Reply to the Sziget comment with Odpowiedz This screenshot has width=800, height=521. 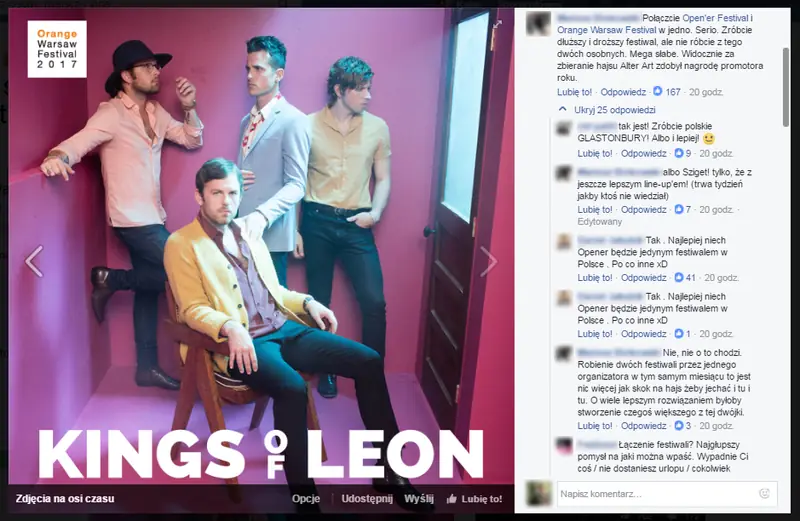pos(643,209)
